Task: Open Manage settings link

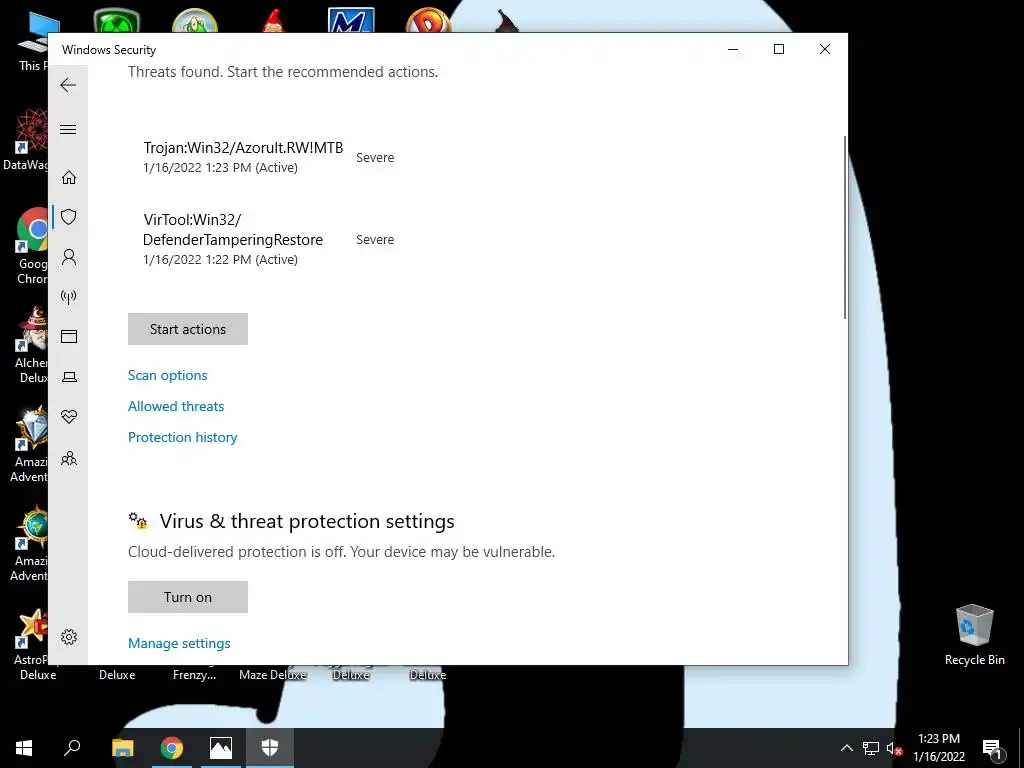Action: (179, 643)
